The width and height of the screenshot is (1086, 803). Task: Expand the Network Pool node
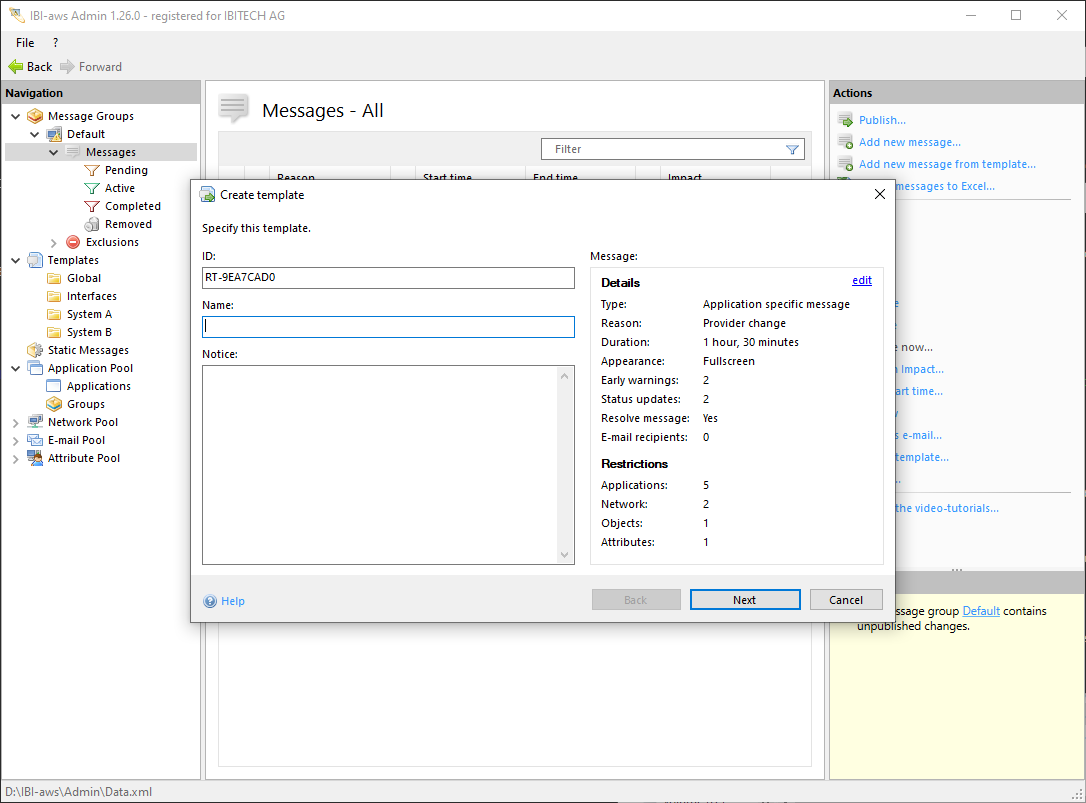15,422
